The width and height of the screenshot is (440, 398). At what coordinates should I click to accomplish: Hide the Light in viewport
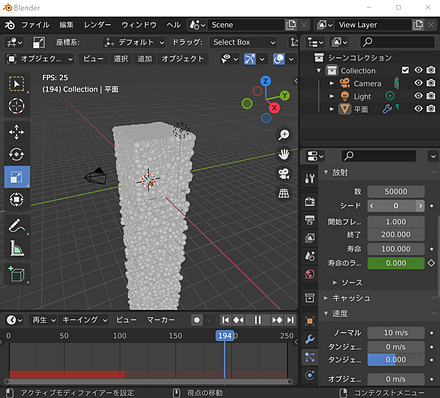(x=418, y=96)
